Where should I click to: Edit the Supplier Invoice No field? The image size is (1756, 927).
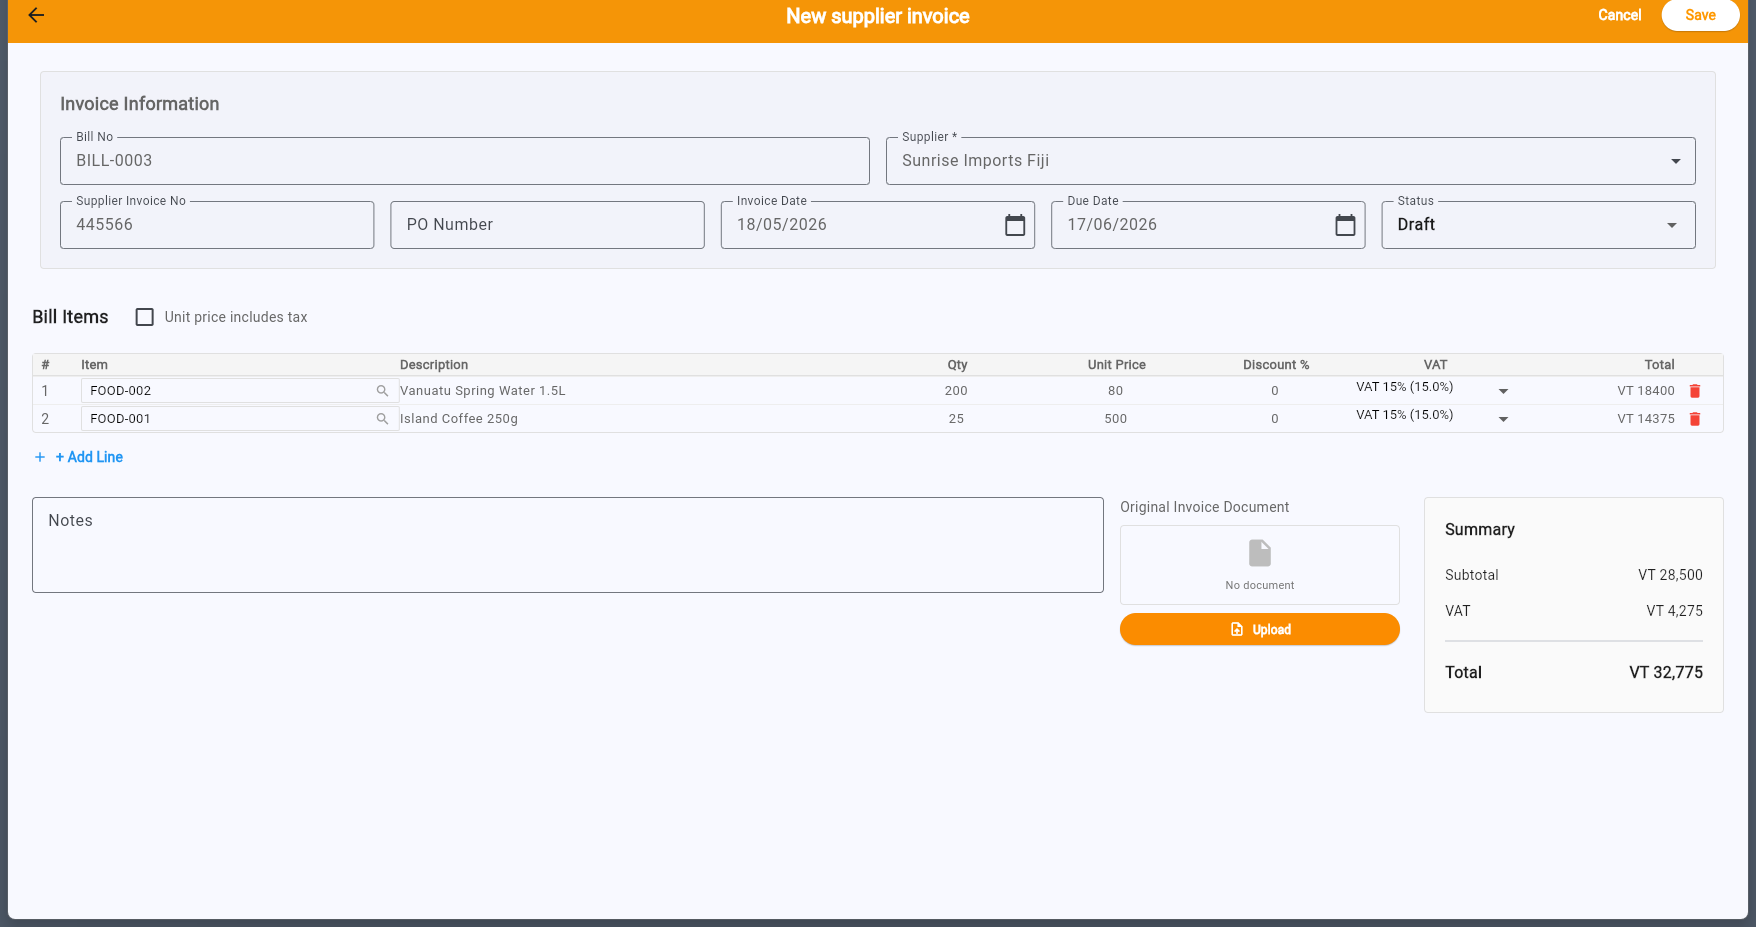[x=217, y=225]
